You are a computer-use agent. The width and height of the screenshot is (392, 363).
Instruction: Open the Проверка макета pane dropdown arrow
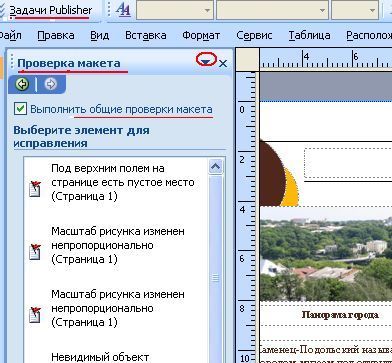pos(206,61)
